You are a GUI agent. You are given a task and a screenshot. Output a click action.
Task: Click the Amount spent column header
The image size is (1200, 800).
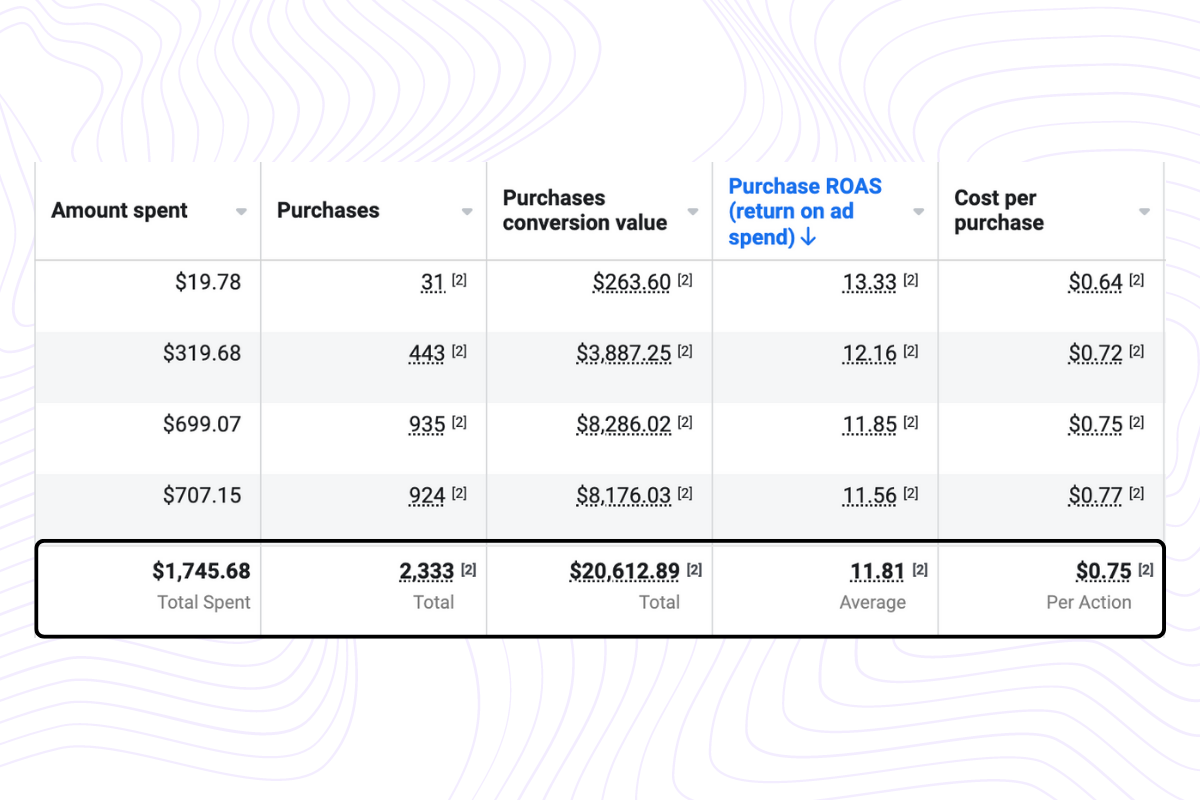[120, 211]
